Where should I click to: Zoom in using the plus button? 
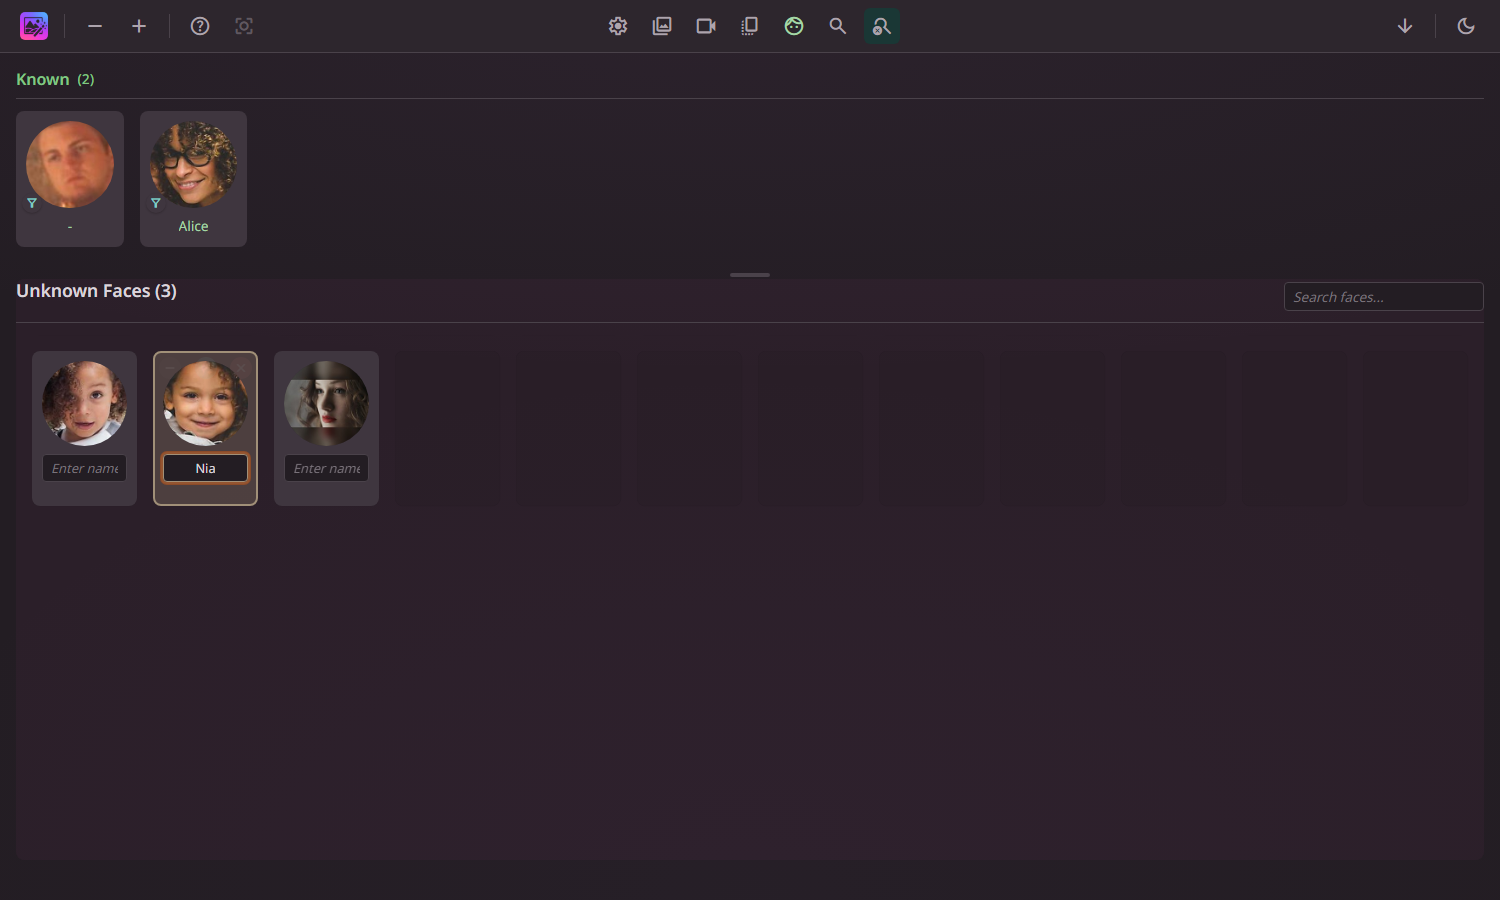click(x=139, y=26)
